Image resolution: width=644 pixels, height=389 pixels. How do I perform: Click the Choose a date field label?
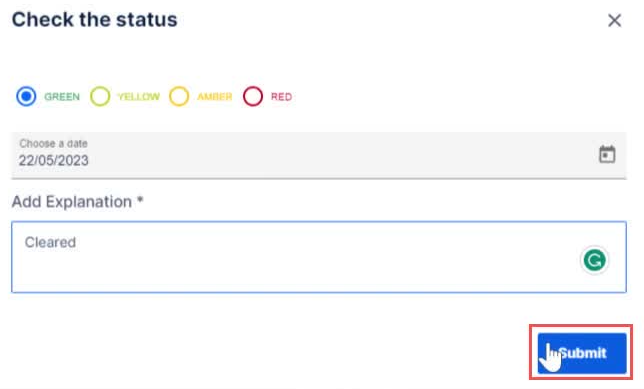pos(53,143)
